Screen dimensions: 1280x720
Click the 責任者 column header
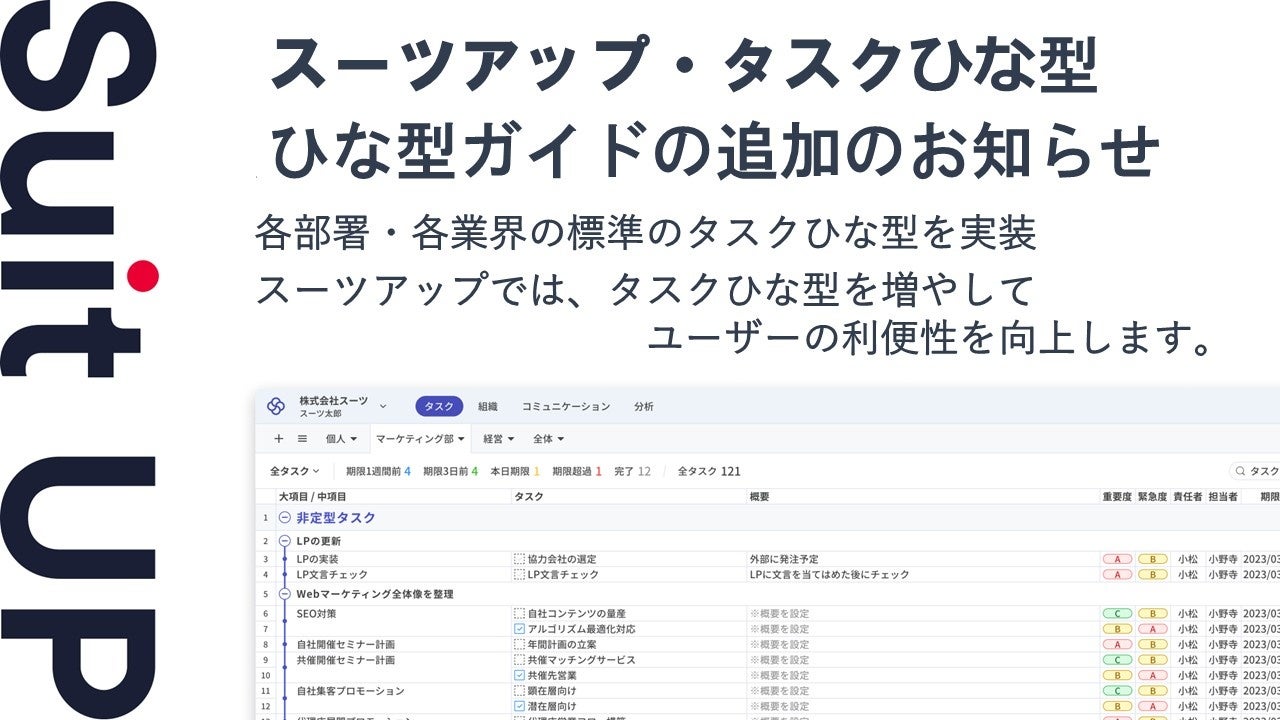(x=1187, y=497)
